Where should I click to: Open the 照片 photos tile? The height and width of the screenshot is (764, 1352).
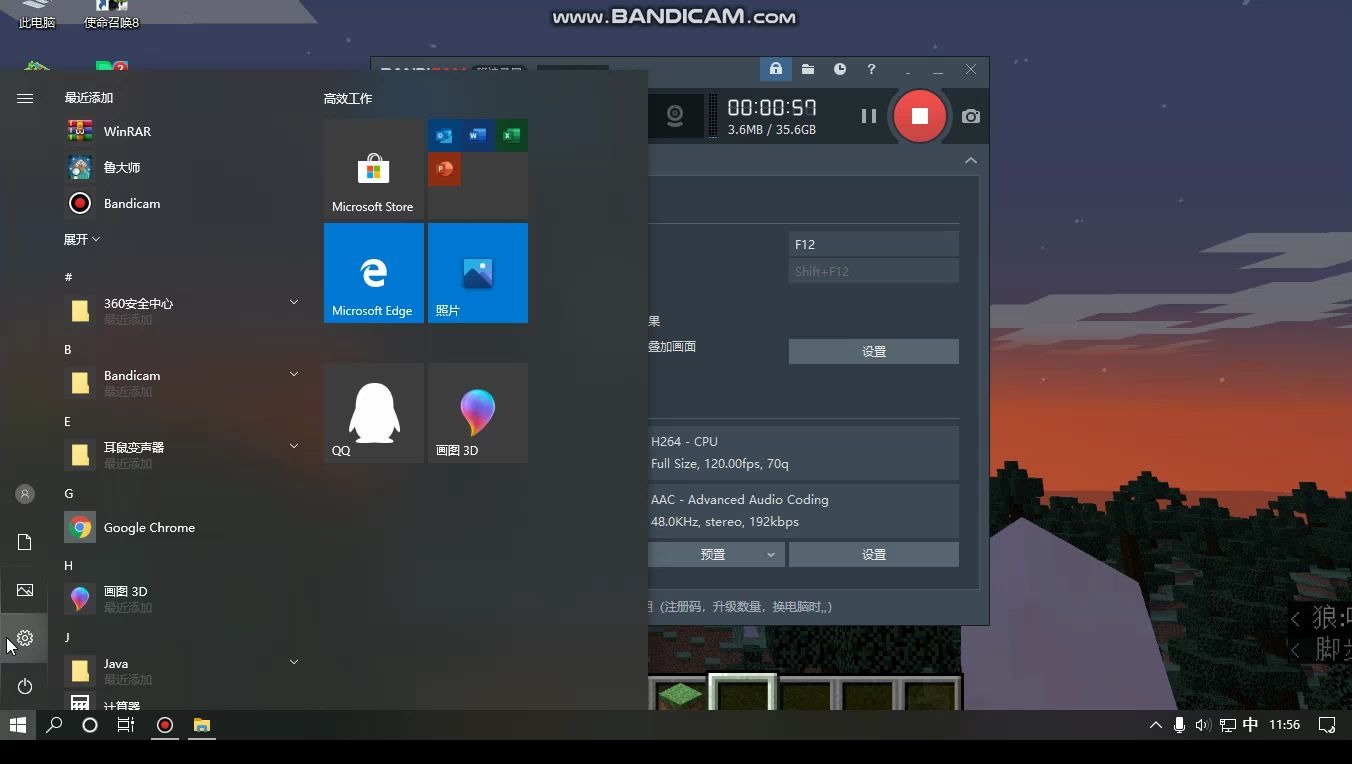click(x=478, y=273)
